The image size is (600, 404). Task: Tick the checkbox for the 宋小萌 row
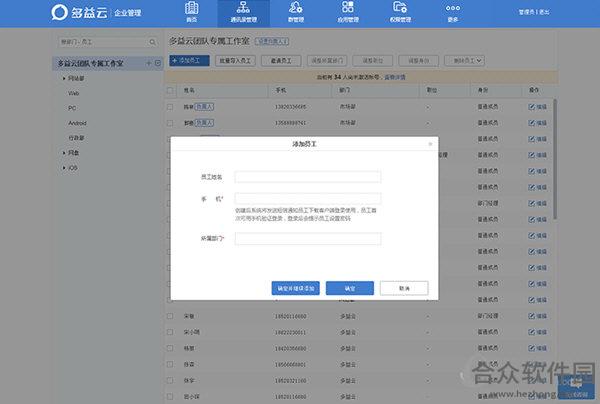click(x=170, y=332)
